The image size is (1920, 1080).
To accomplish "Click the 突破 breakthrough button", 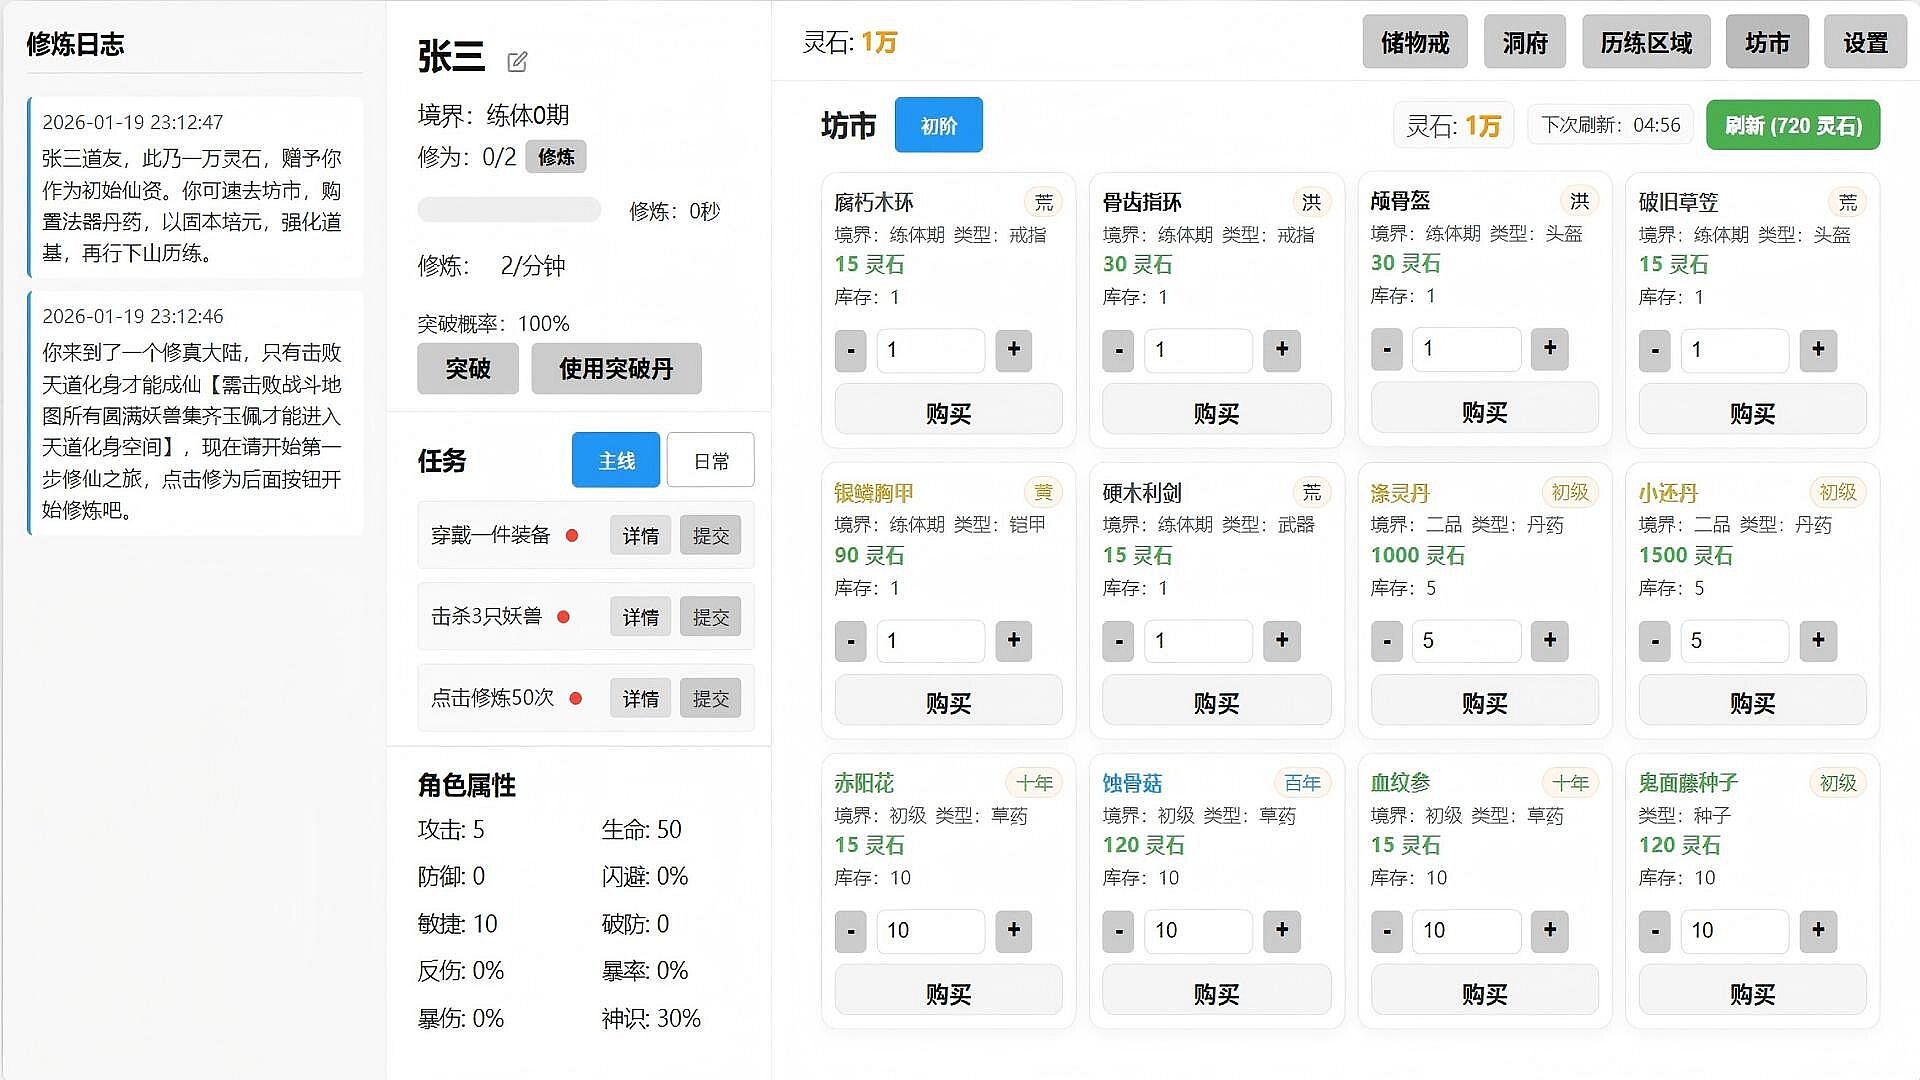I will (467, 369).
